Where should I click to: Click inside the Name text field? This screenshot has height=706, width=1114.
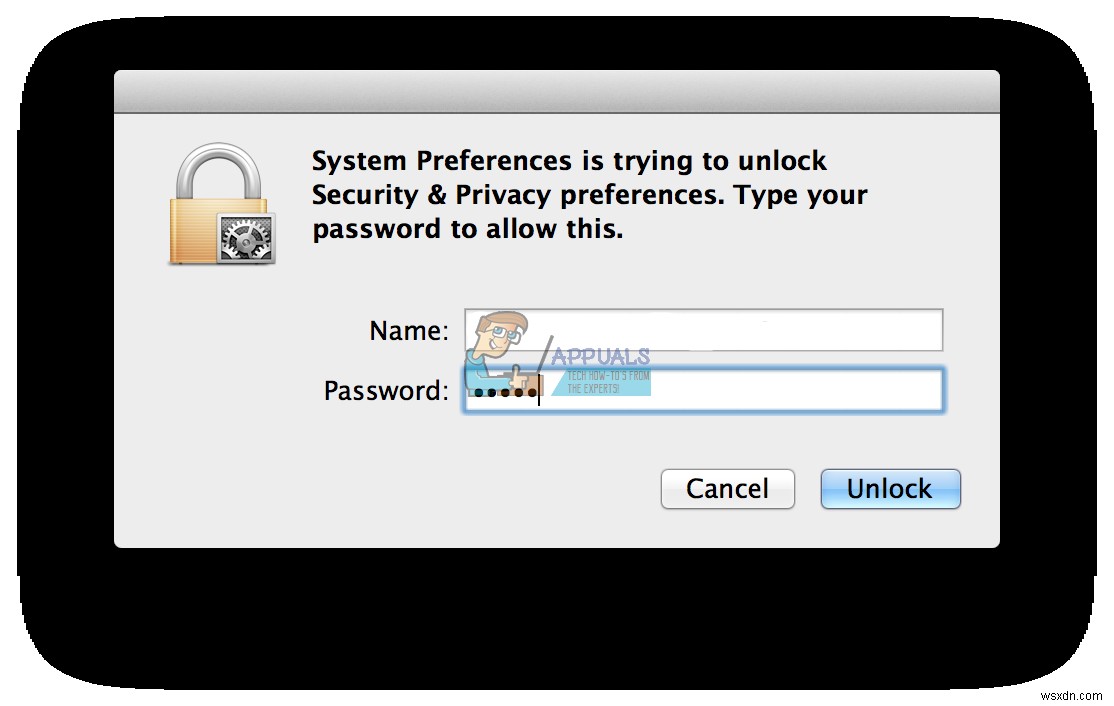(750, 330)
